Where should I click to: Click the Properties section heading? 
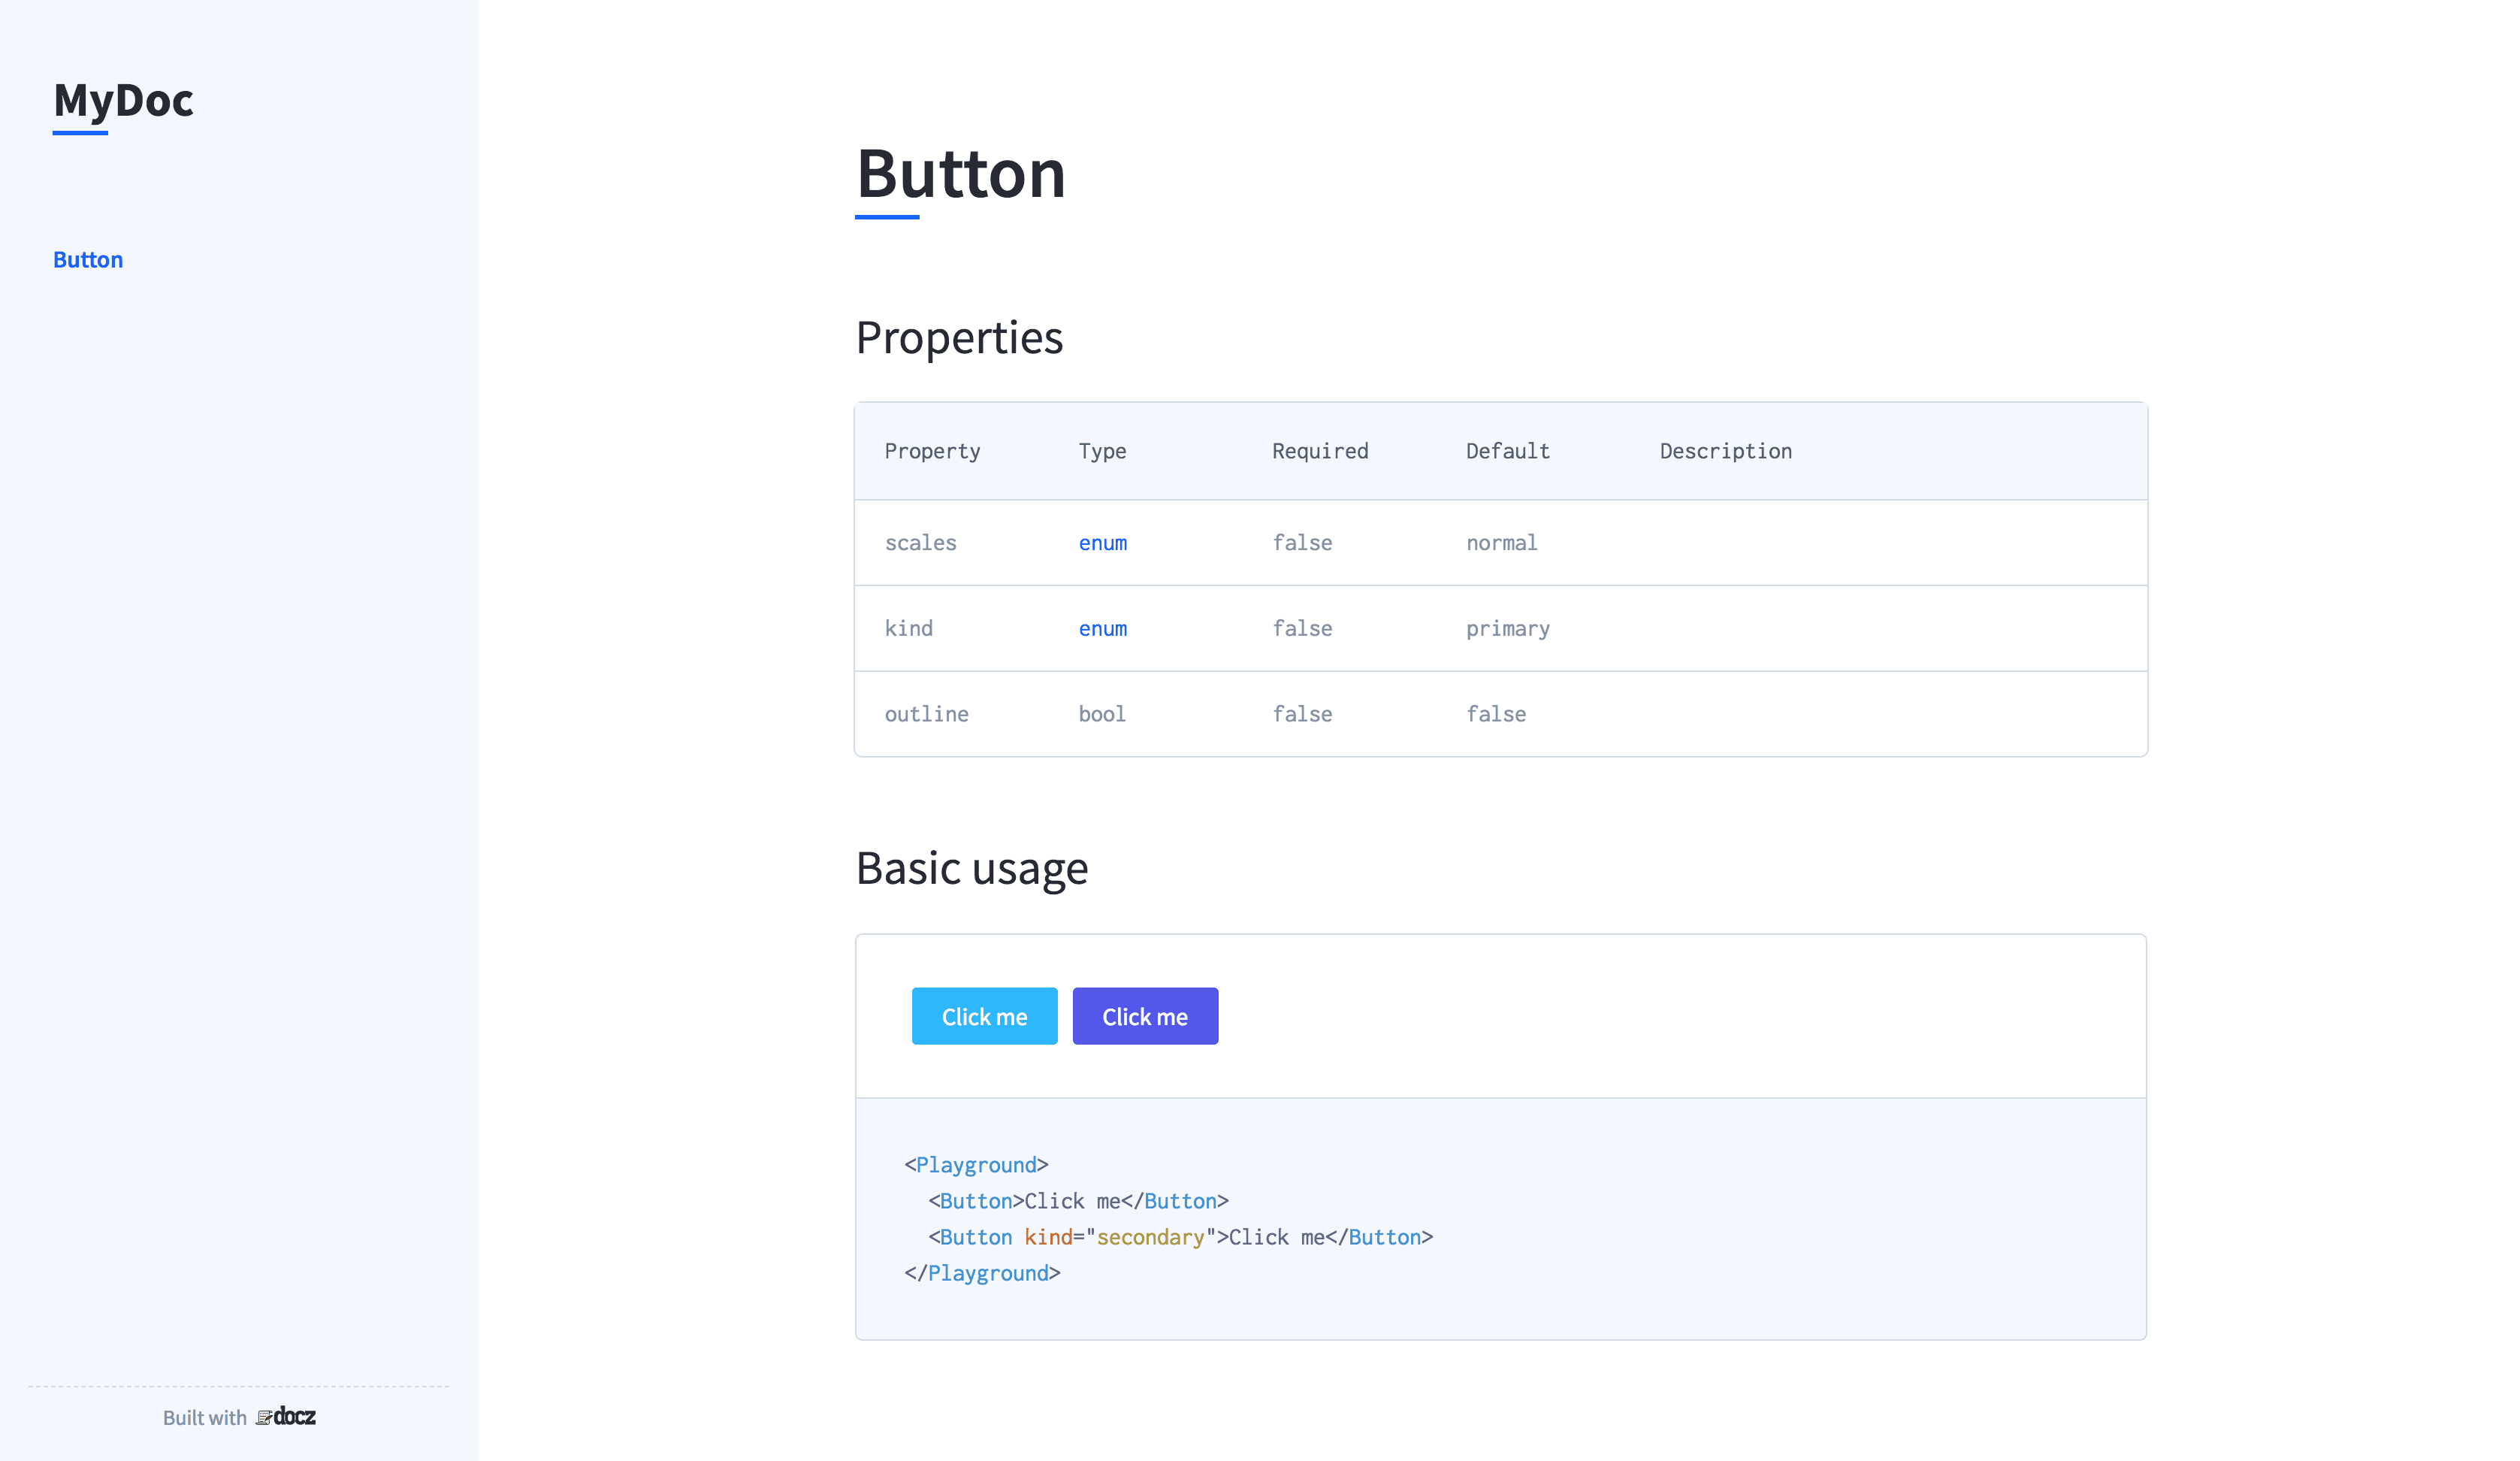tap(958, 338)
